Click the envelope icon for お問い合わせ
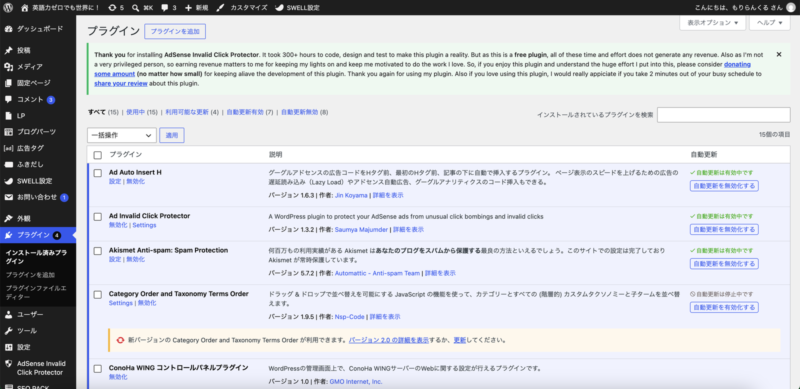Screen dimensions: 800x389 [8, 197]
